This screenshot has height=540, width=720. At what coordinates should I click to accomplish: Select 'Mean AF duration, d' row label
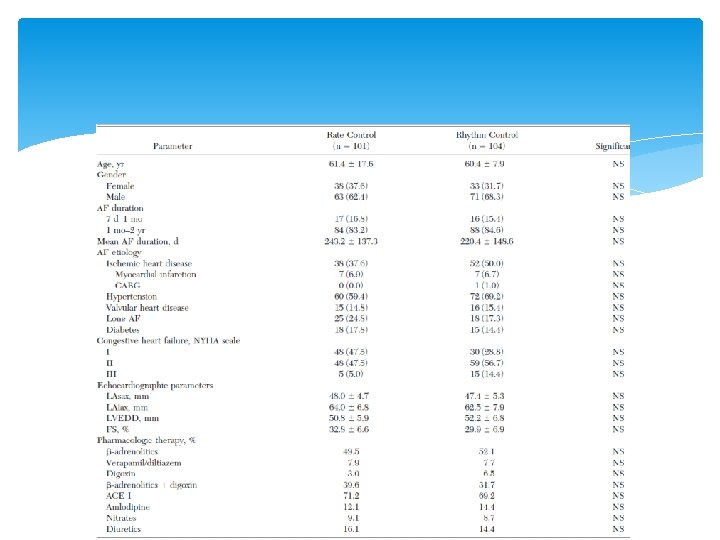point(138,241)
